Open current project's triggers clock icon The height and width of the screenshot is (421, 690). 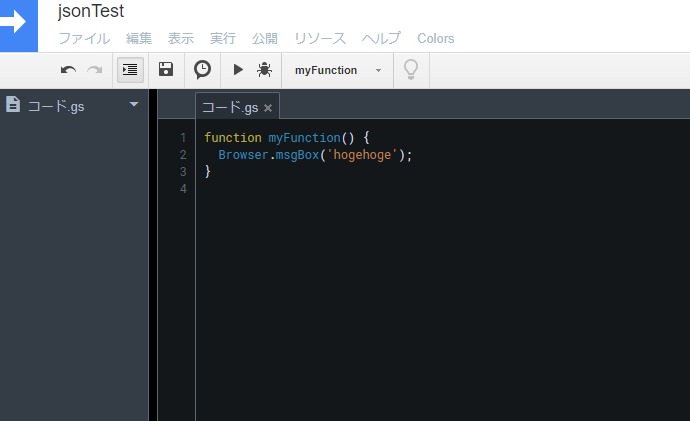tap(202, 70)
